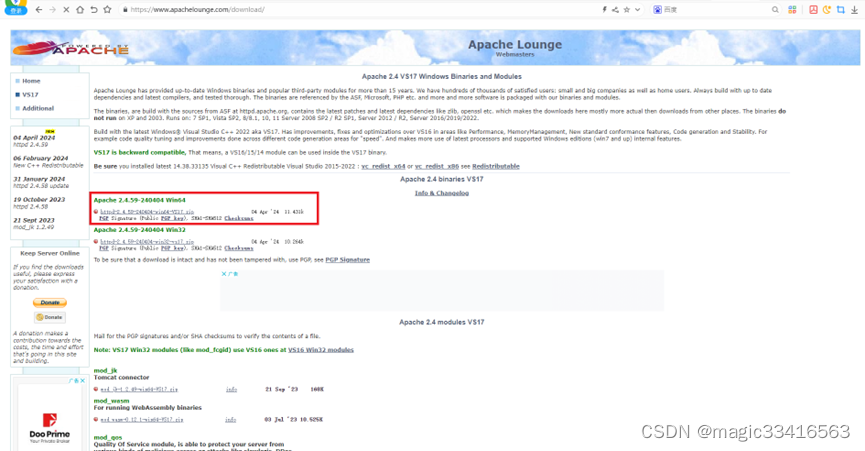Open the 06 February 2024 news entry
This screenshot has height=451, width=865.
click(49, 162)
